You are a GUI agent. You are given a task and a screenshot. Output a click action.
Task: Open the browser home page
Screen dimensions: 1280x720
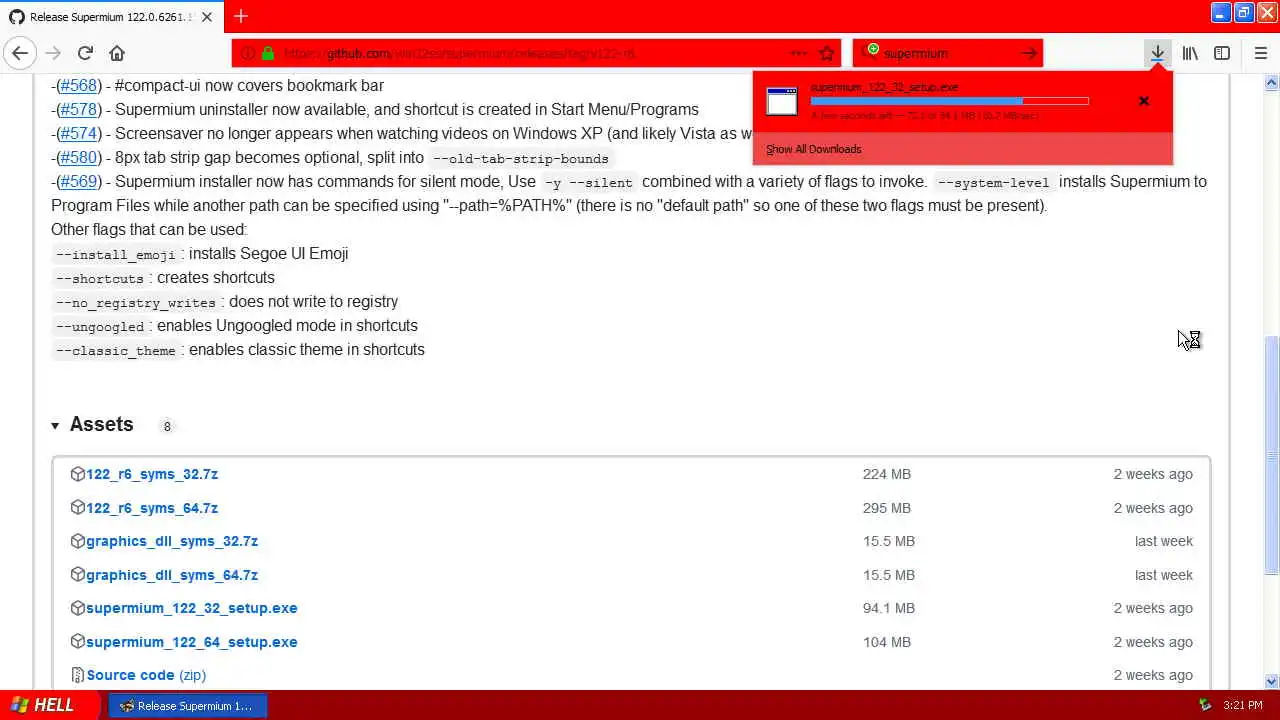point(117,53)
